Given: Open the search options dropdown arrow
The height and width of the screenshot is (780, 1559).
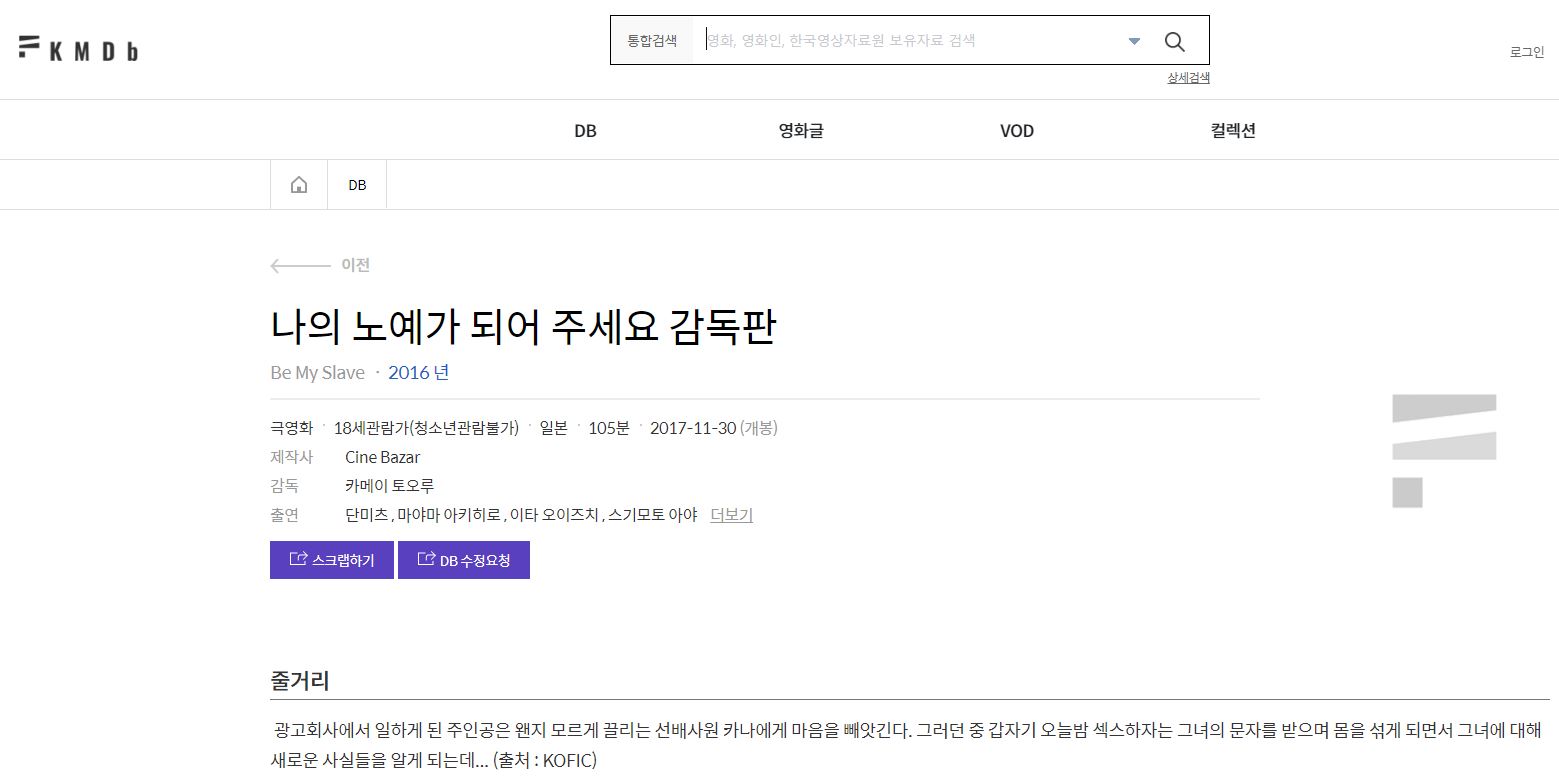Looking at the screenshot, I should (1134, 41).
